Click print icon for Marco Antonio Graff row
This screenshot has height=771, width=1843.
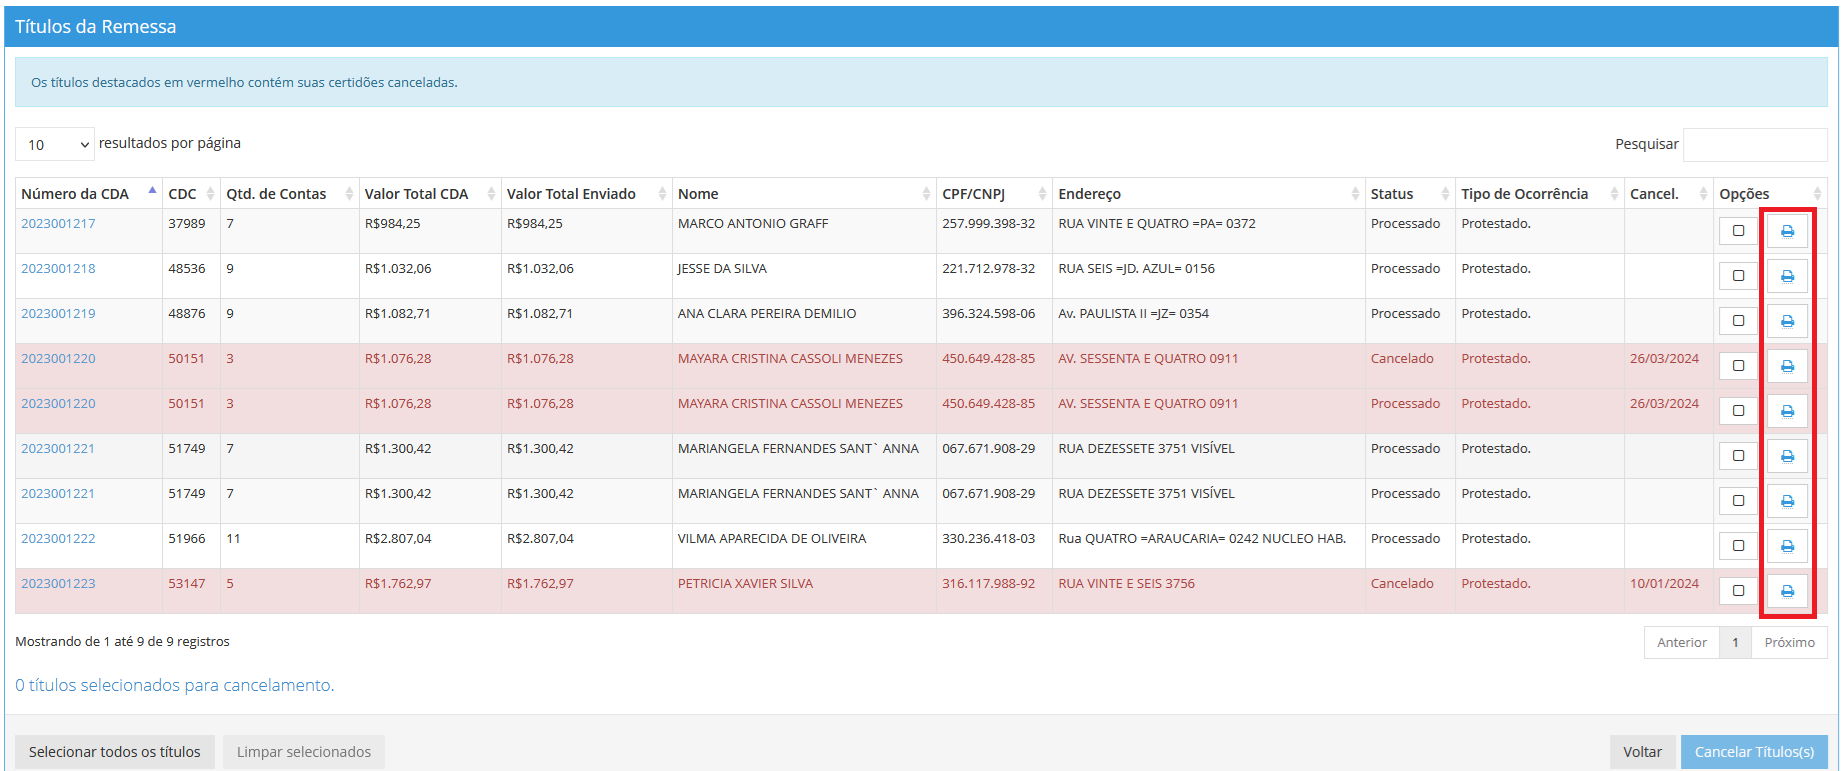(1786, 231)
